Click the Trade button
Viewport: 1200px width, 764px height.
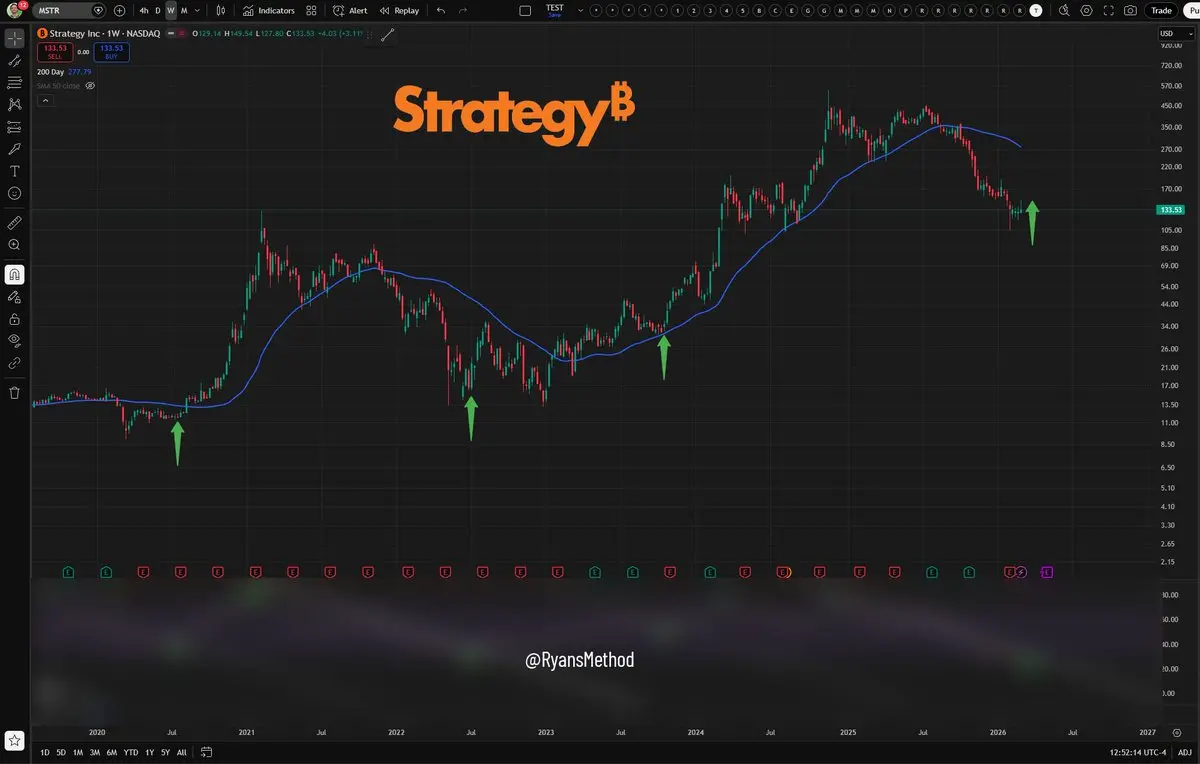pyautogui.click(x=1161, y=10)
